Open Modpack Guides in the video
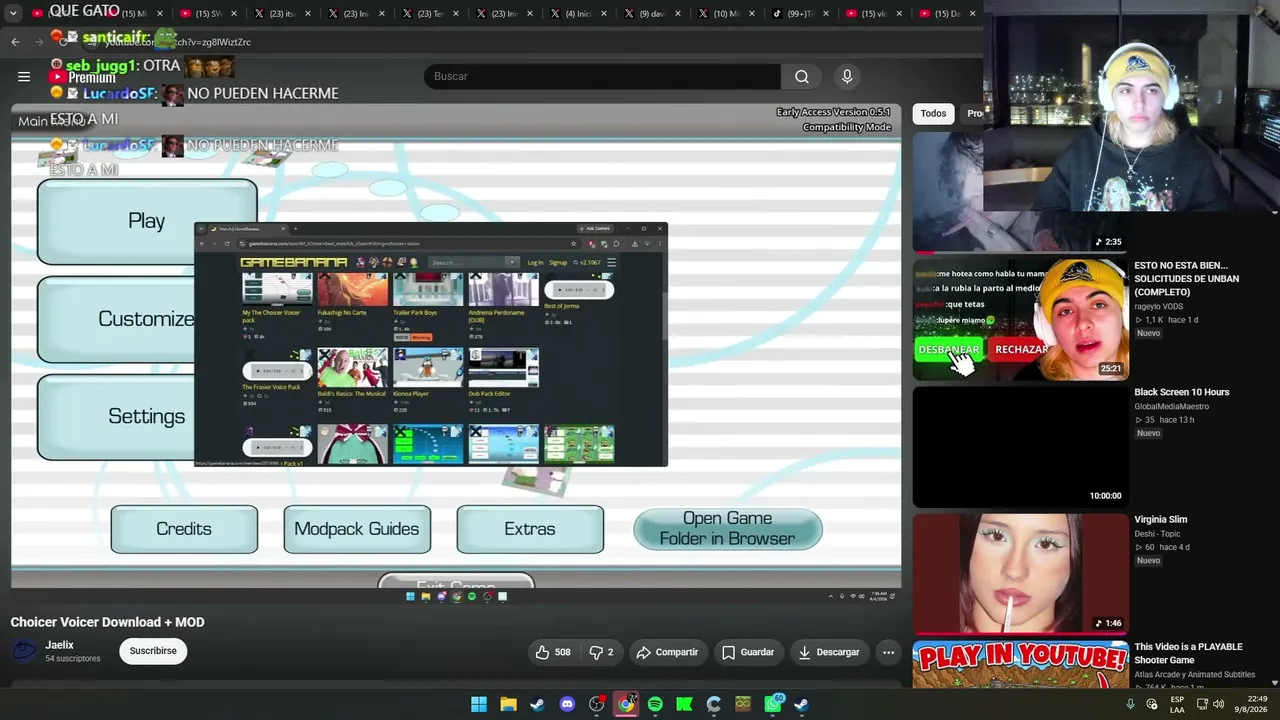This screenshot has width=1280, height=720. [x=357, y=529]
